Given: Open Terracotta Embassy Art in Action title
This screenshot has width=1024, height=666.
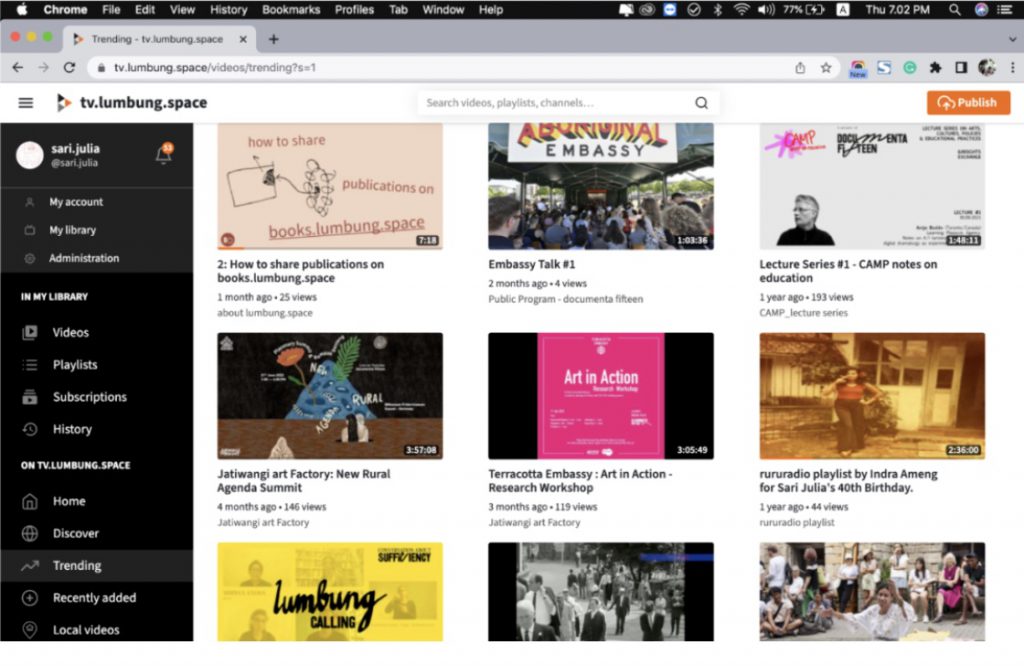Looking at the screenshot, I should [580, 481].
